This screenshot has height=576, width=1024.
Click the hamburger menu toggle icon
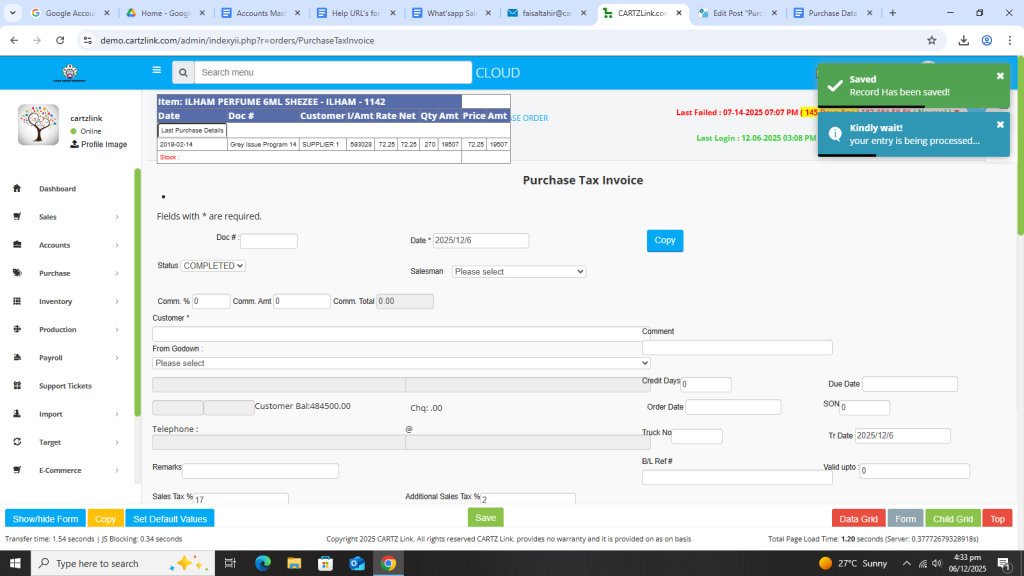coord(156,71)
